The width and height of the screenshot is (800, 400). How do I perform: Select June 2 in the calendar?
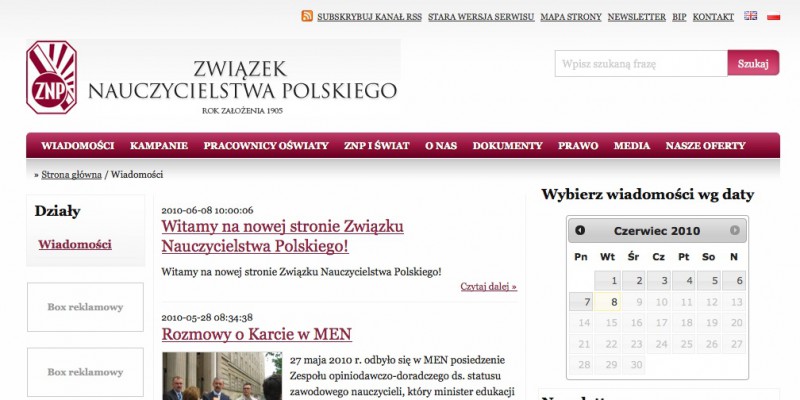pyautogui.click(x=633, y=280)
